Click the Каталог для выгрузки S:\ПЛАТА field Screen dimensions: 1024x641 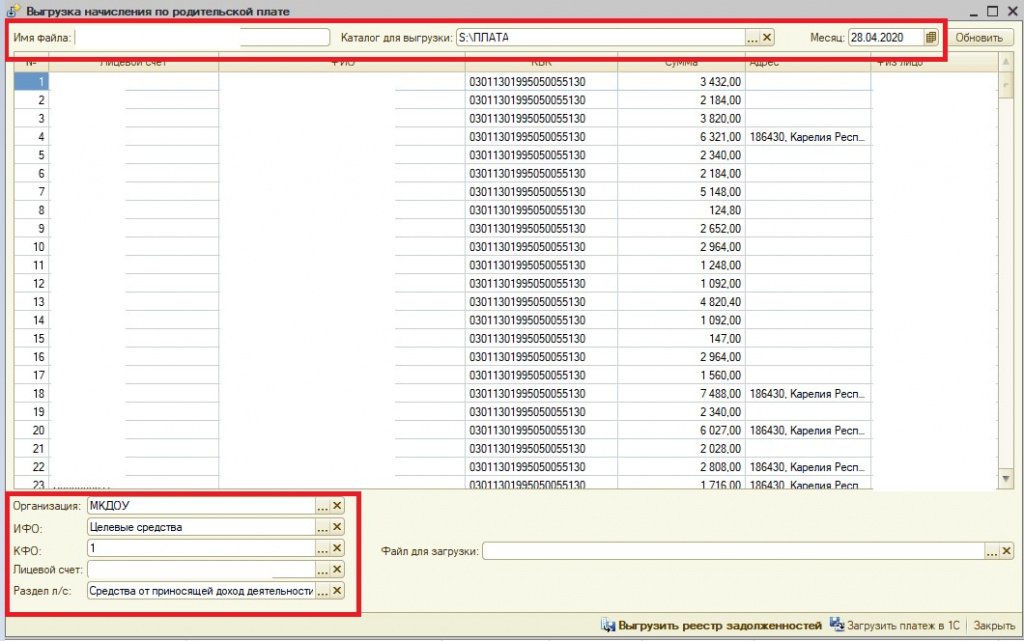coord(601,37)
